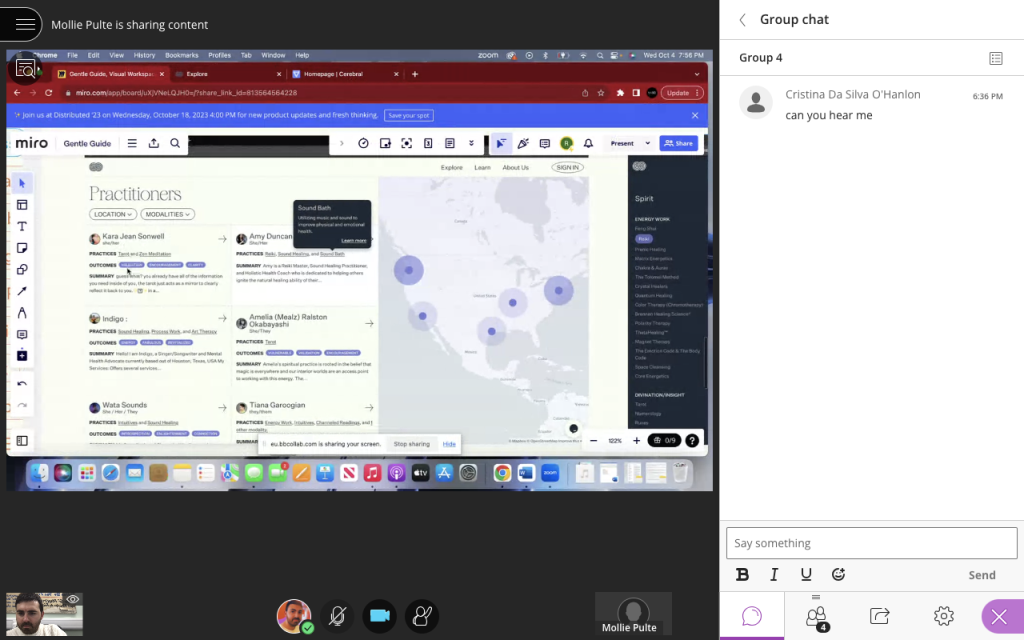The image size is (1024, 640).
Task: Open the Group 4 chat list icon
Action: 995,58
